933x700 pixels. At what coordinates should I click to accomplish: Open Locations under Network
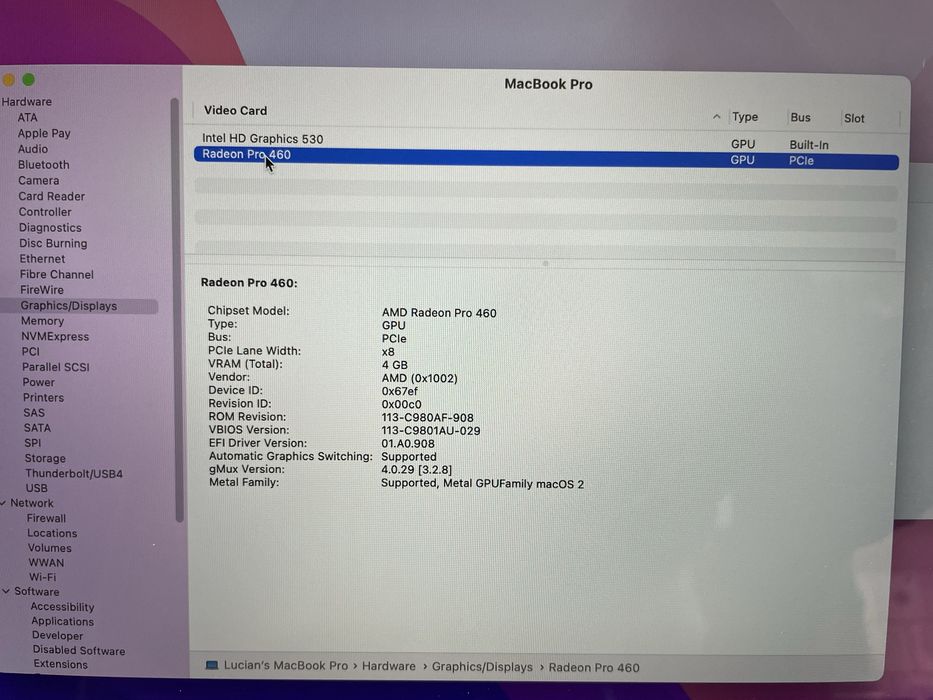pyautogui.click(x=52, y=533)
